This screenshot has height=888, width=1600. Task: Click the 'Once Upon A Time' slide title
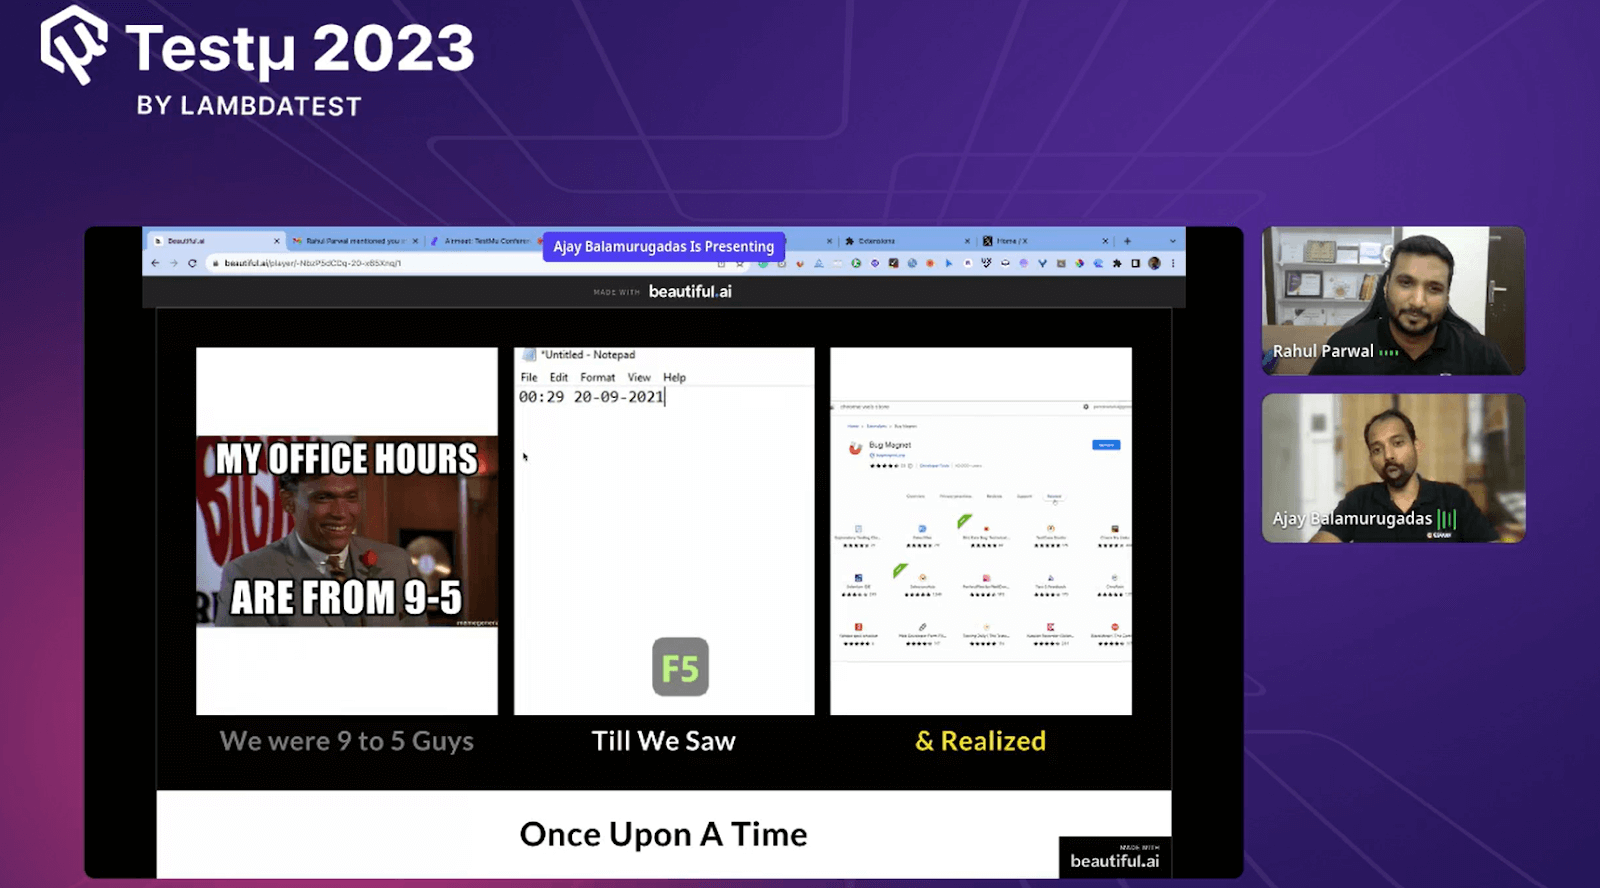coord(664,834)
